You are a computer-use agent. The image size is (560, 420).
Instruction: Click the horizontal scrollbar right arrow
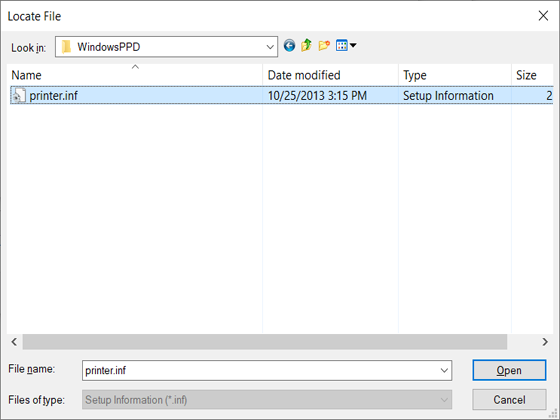click(545, 342)
